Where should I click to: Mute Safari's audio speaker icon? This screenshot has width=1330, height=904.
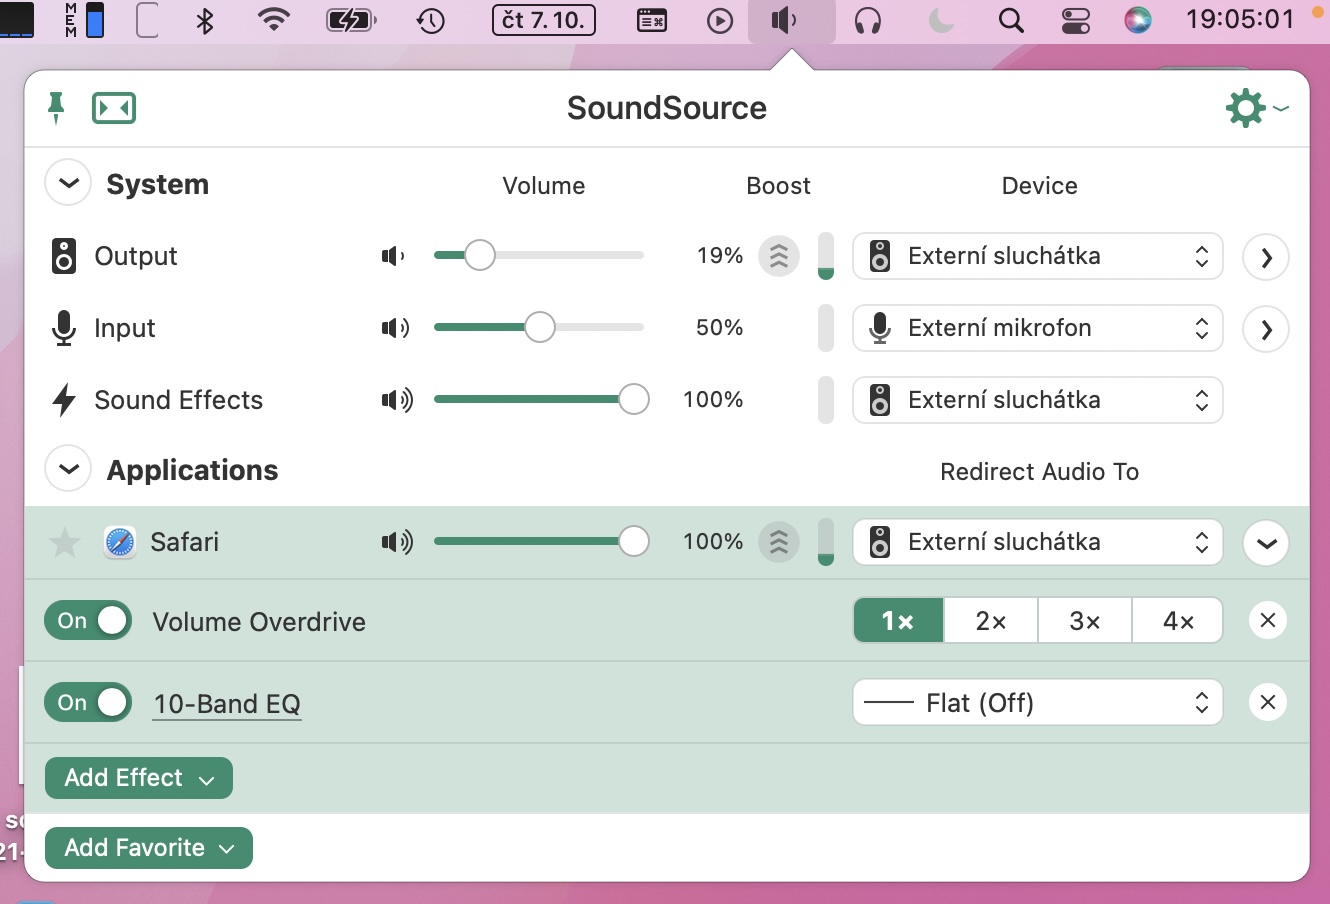[397, 542]
